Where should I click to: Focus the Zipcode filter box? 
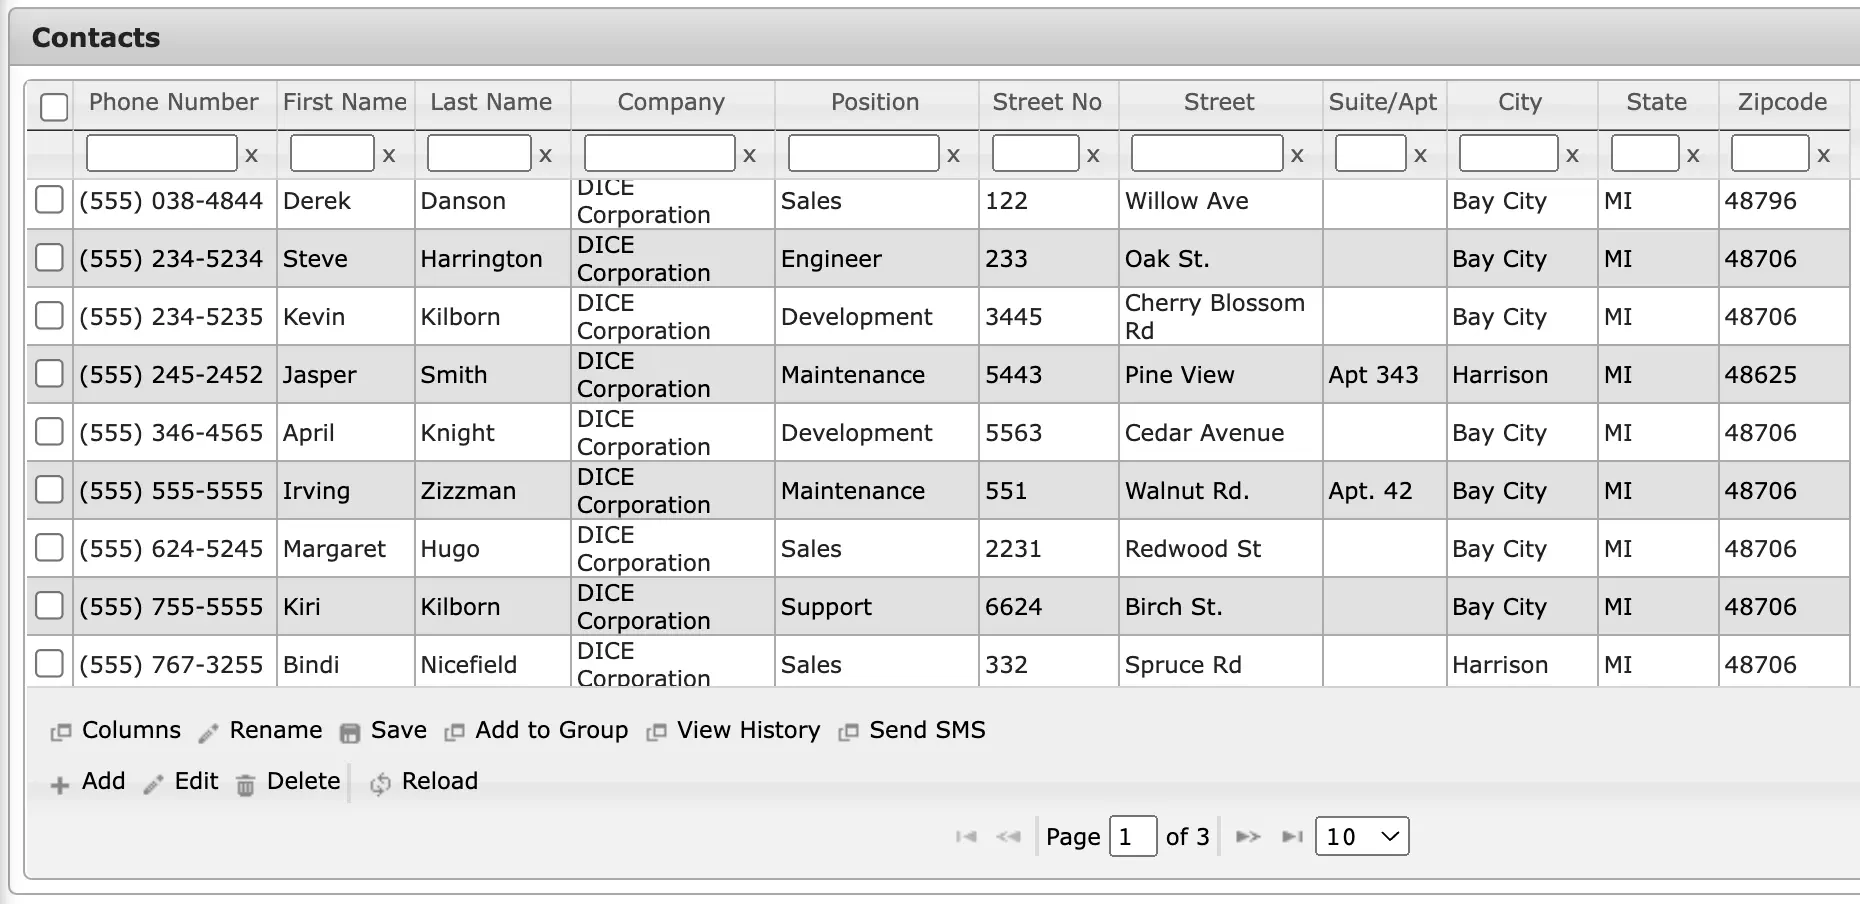click(x=1770, y=153)
